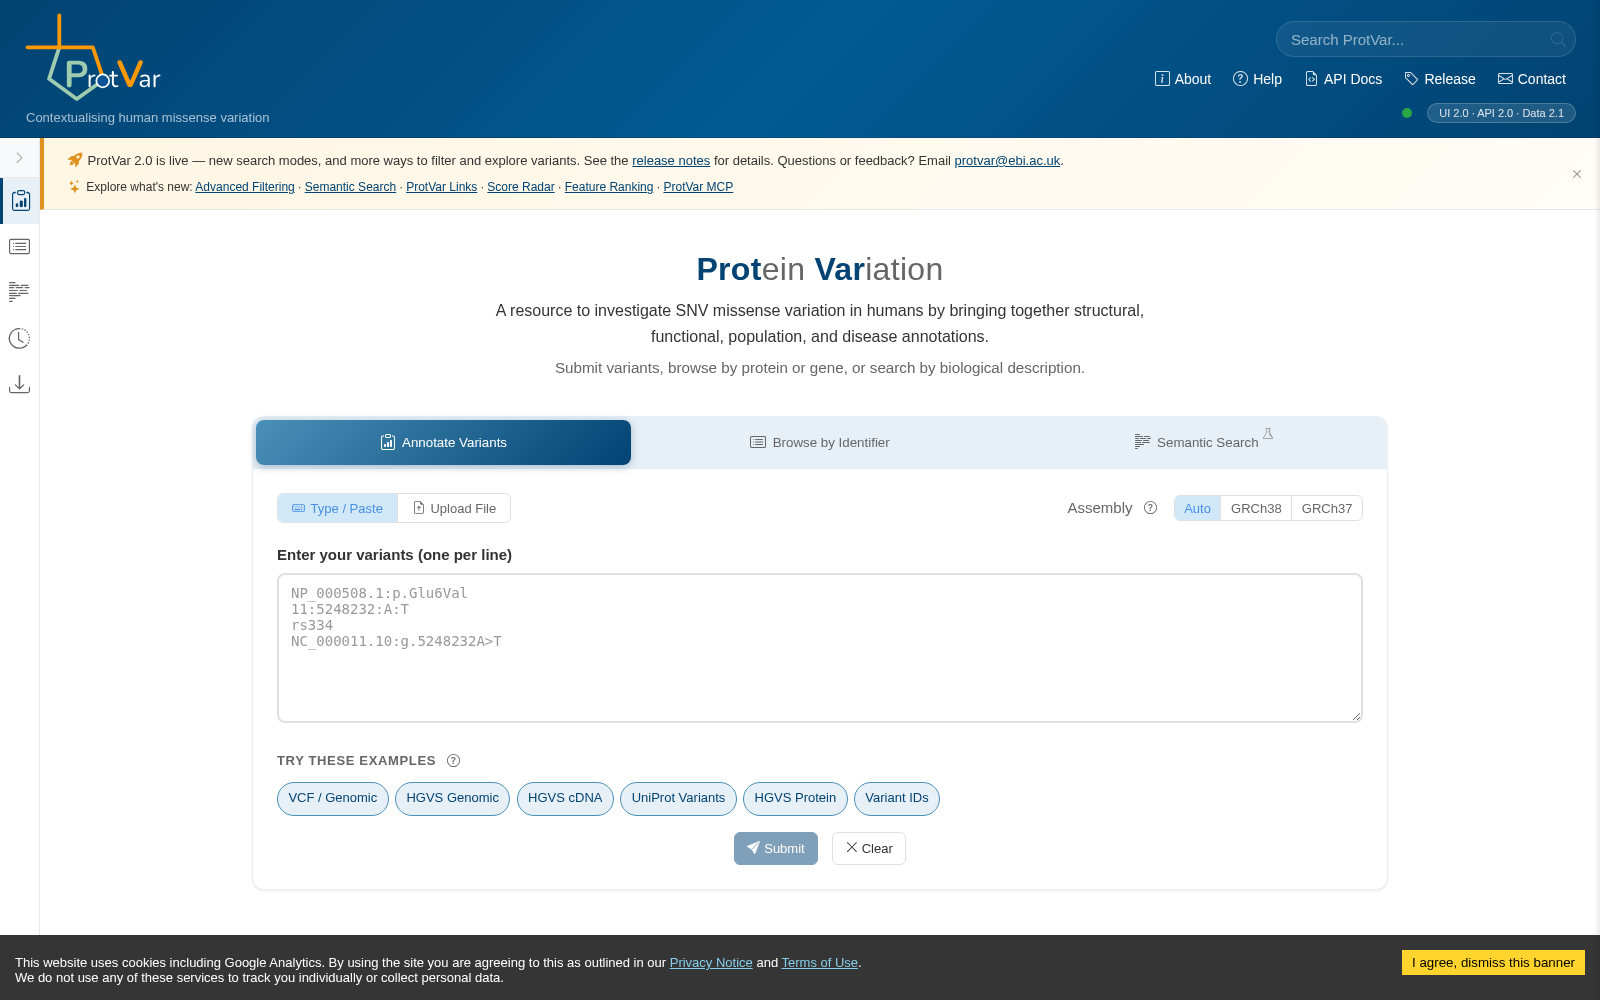Load the HGVS Genomic example

pos(452,799)
